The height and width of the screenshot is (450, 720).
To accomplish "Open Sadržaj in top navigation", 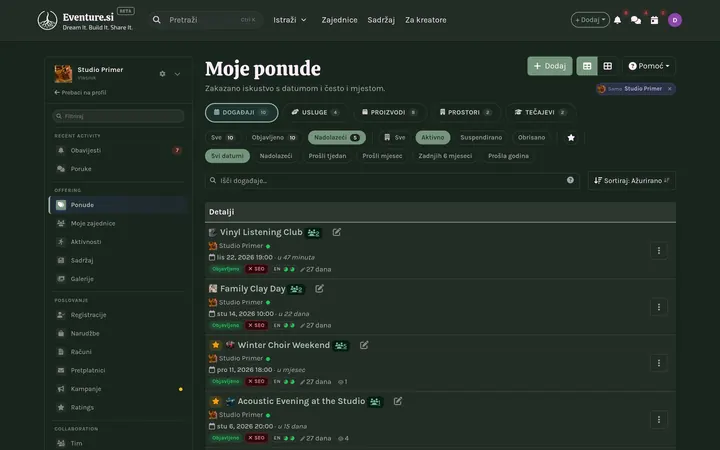I will tap(381, 20).
